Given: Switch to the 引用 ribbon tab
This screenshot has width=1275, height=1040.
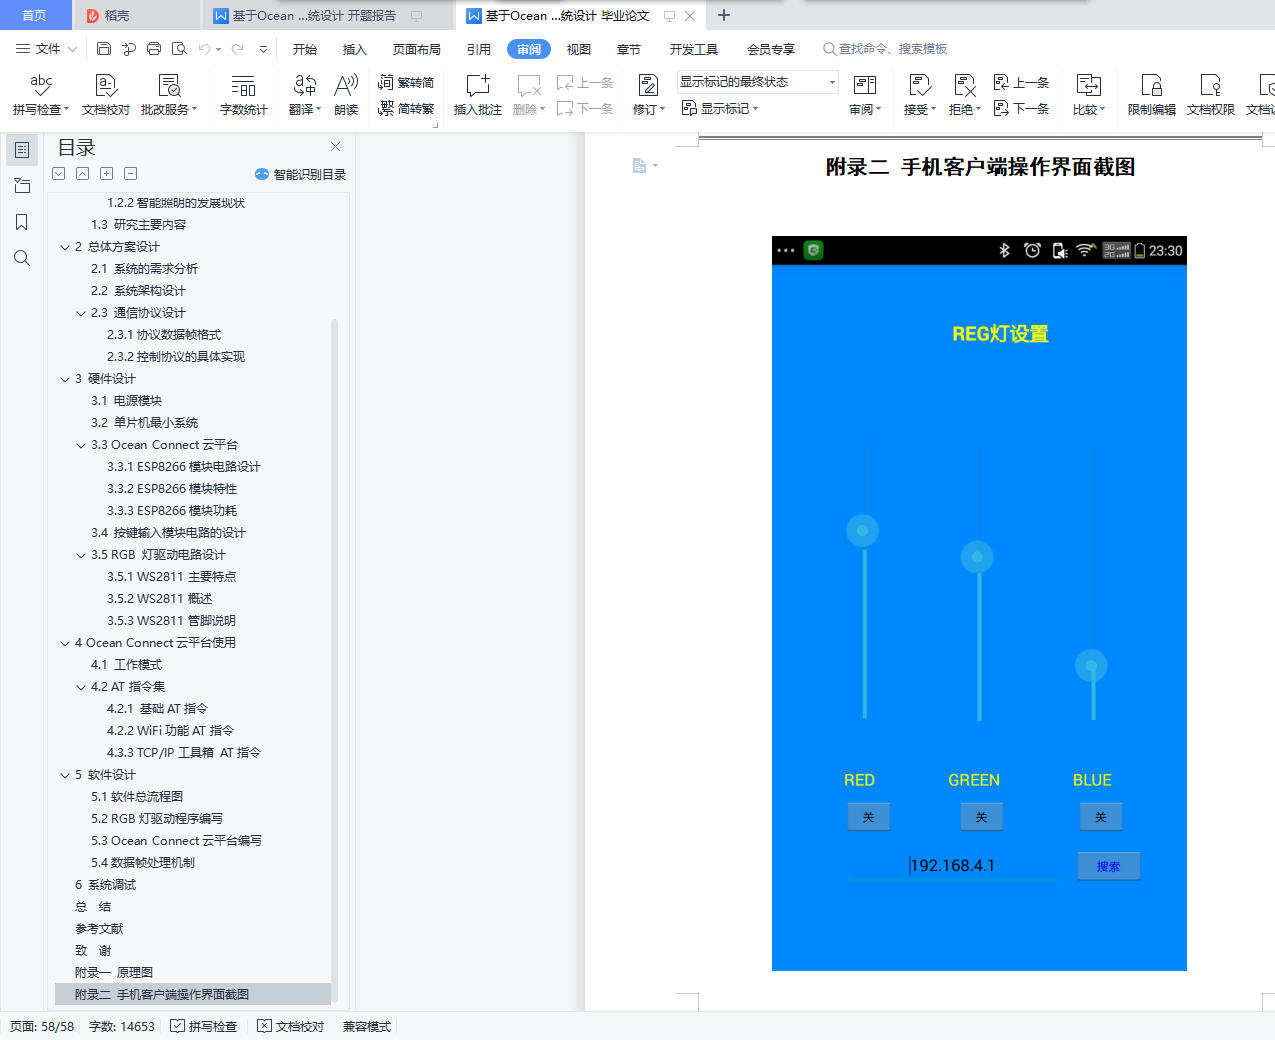Looking at the screenshot, I should [479, 49].
